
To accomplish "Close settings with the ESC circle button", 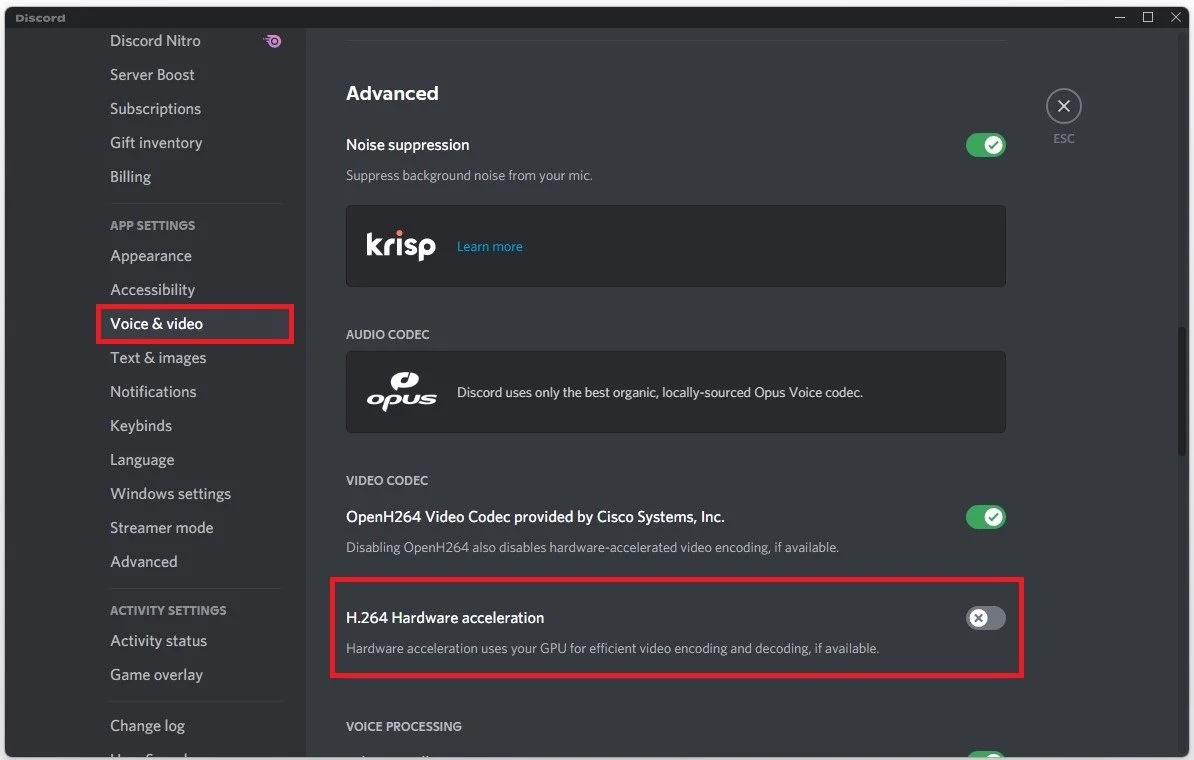I will point(1063,106).
